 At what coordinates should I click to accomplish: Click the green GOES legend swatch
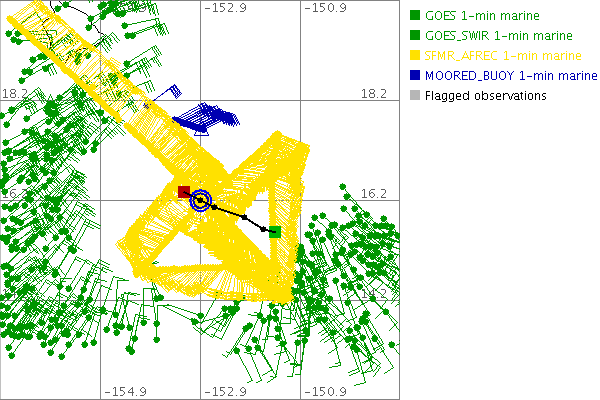pos(415,16)
